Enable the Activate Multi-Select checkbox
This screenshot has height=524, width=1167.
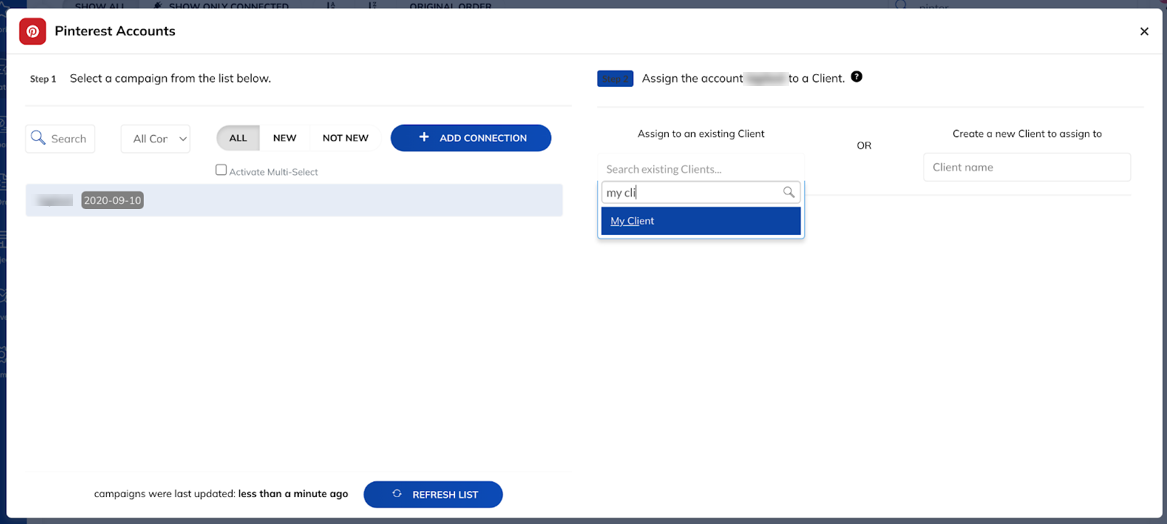(x=221, y=170)
